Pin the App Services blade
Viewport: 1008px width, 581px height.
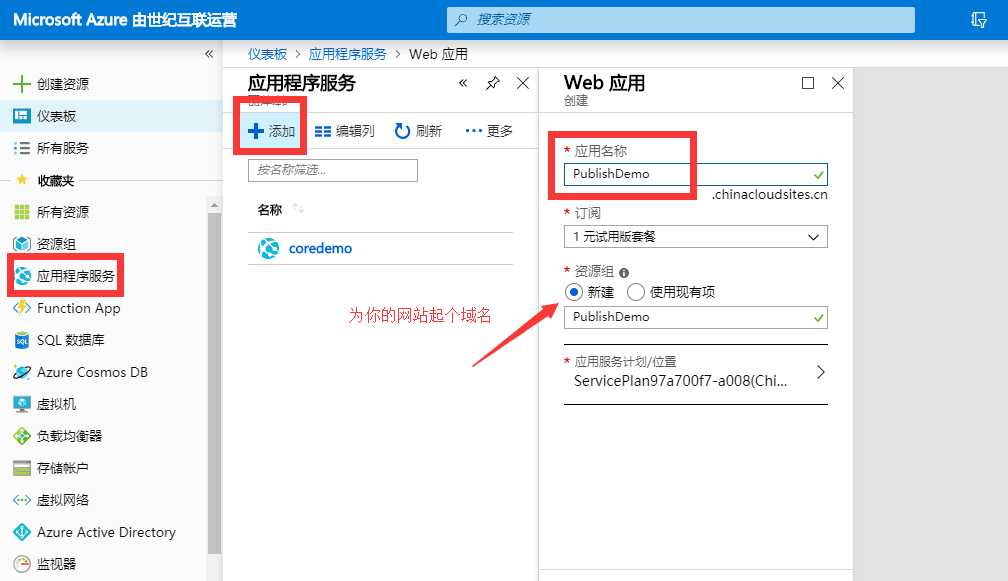[x=492, y=83]
